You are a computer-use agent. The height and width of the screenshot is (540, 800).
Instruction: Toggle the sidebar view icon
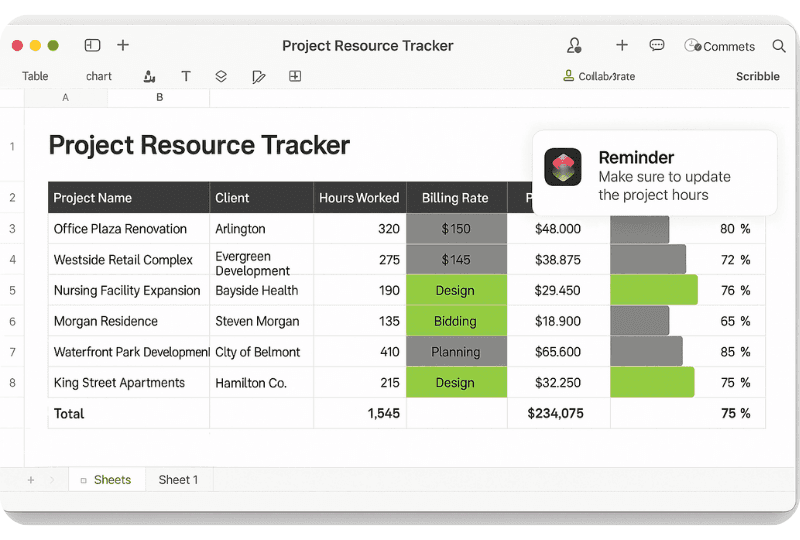point(92,45)
